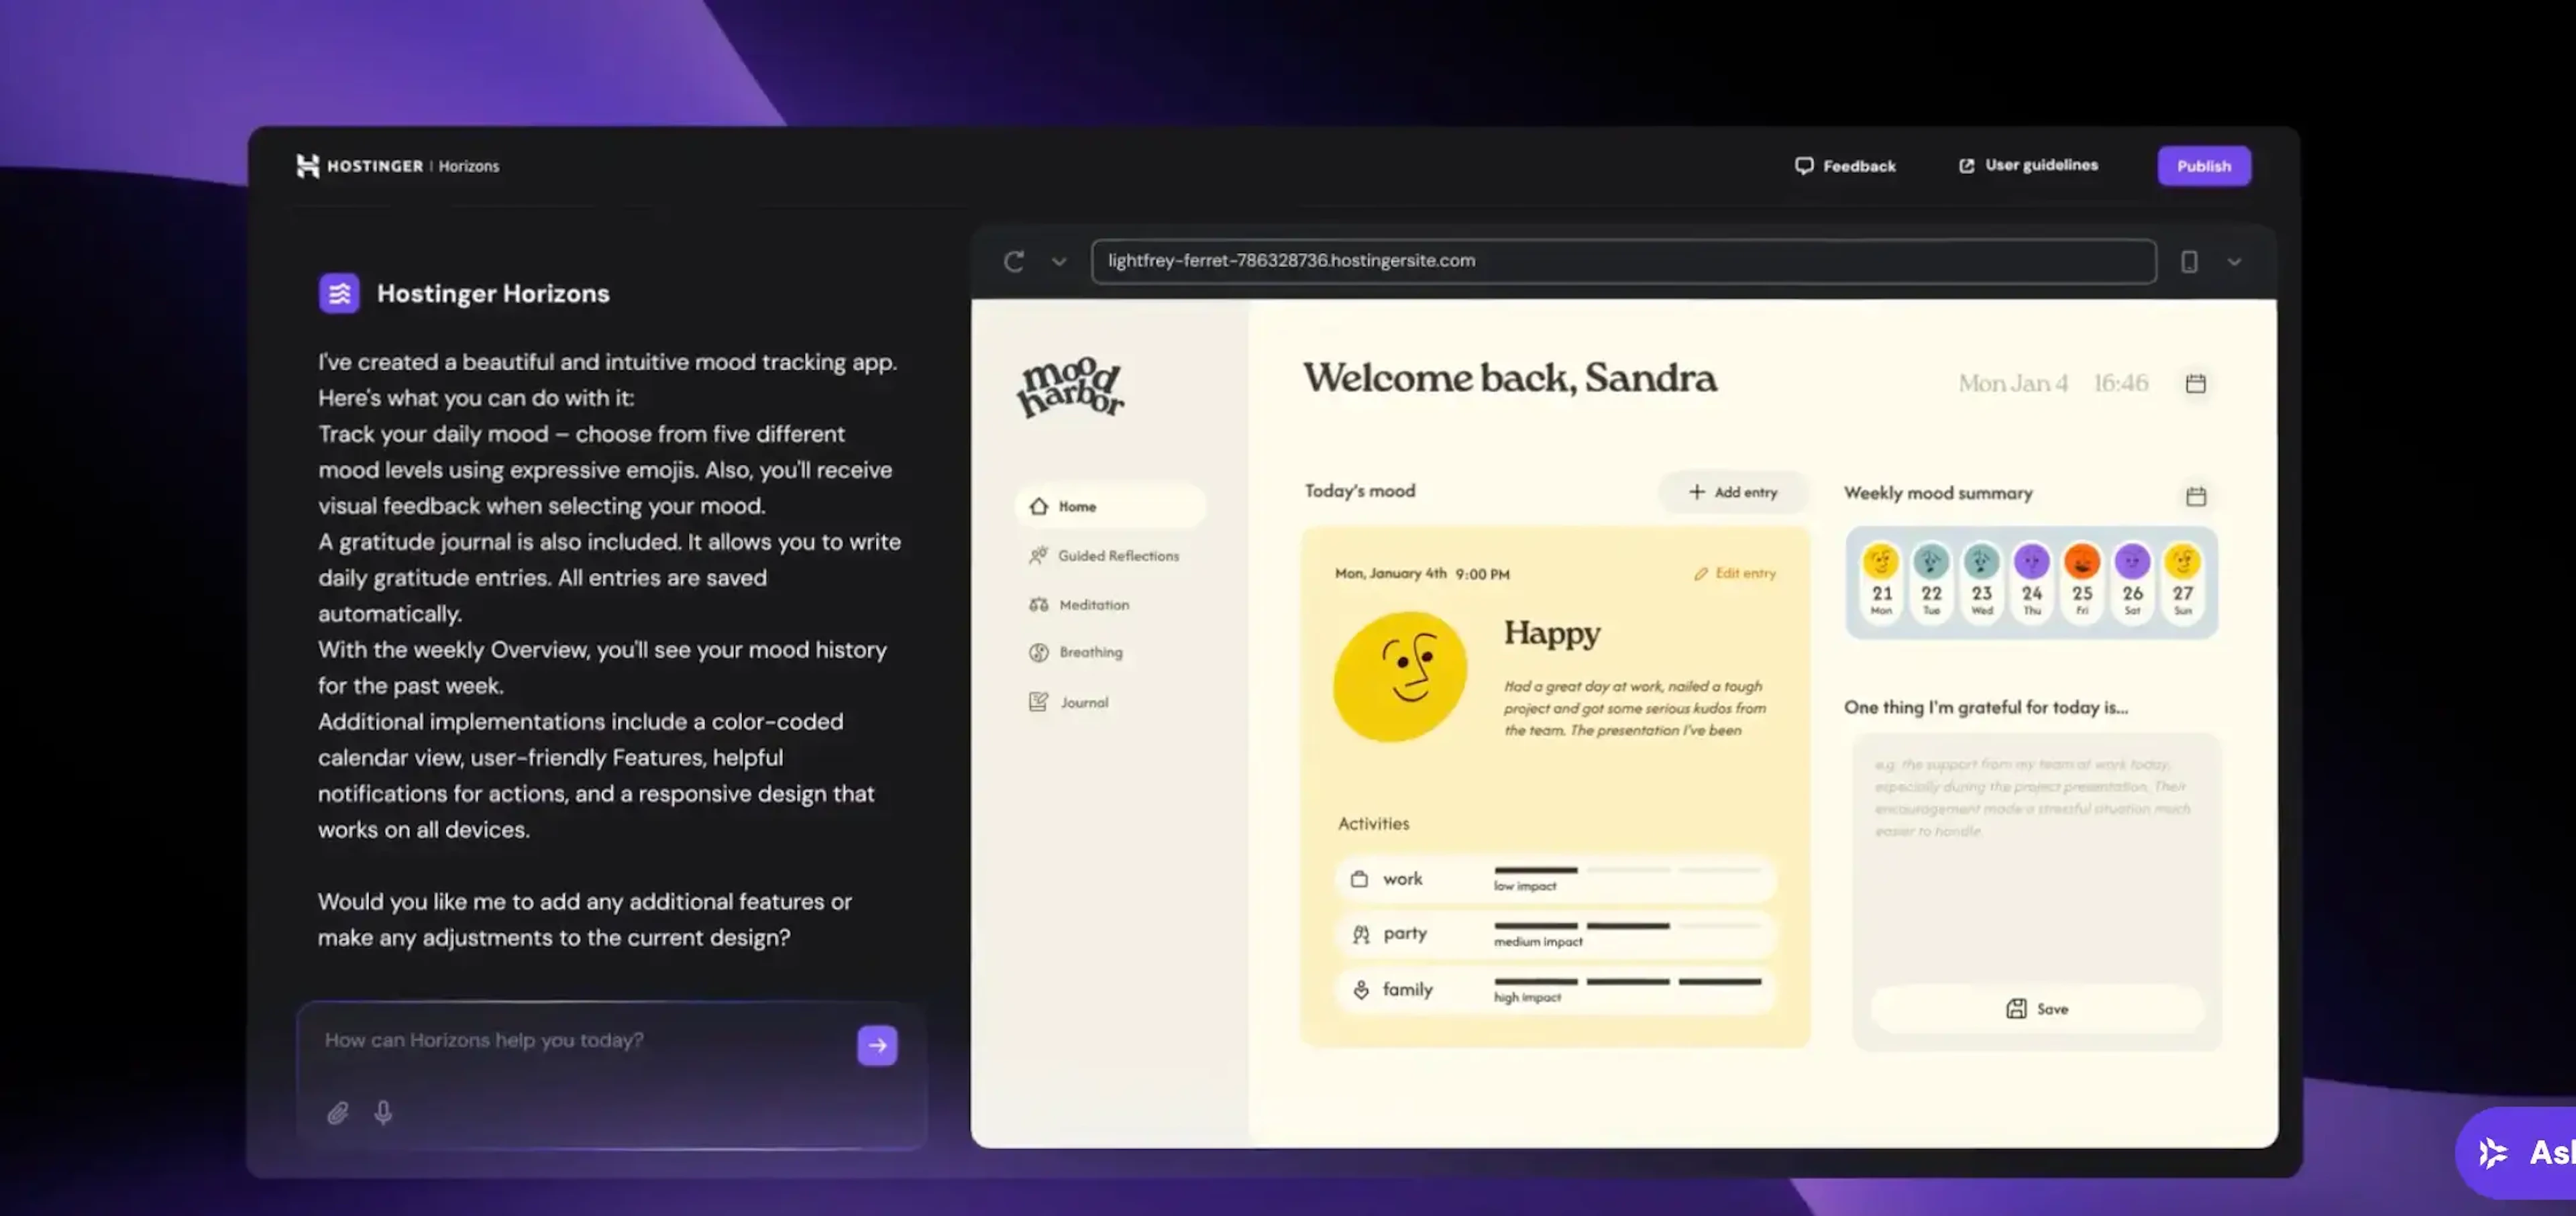
Task: Open the device preview dropdown chevron
Action: (2234, 261)
